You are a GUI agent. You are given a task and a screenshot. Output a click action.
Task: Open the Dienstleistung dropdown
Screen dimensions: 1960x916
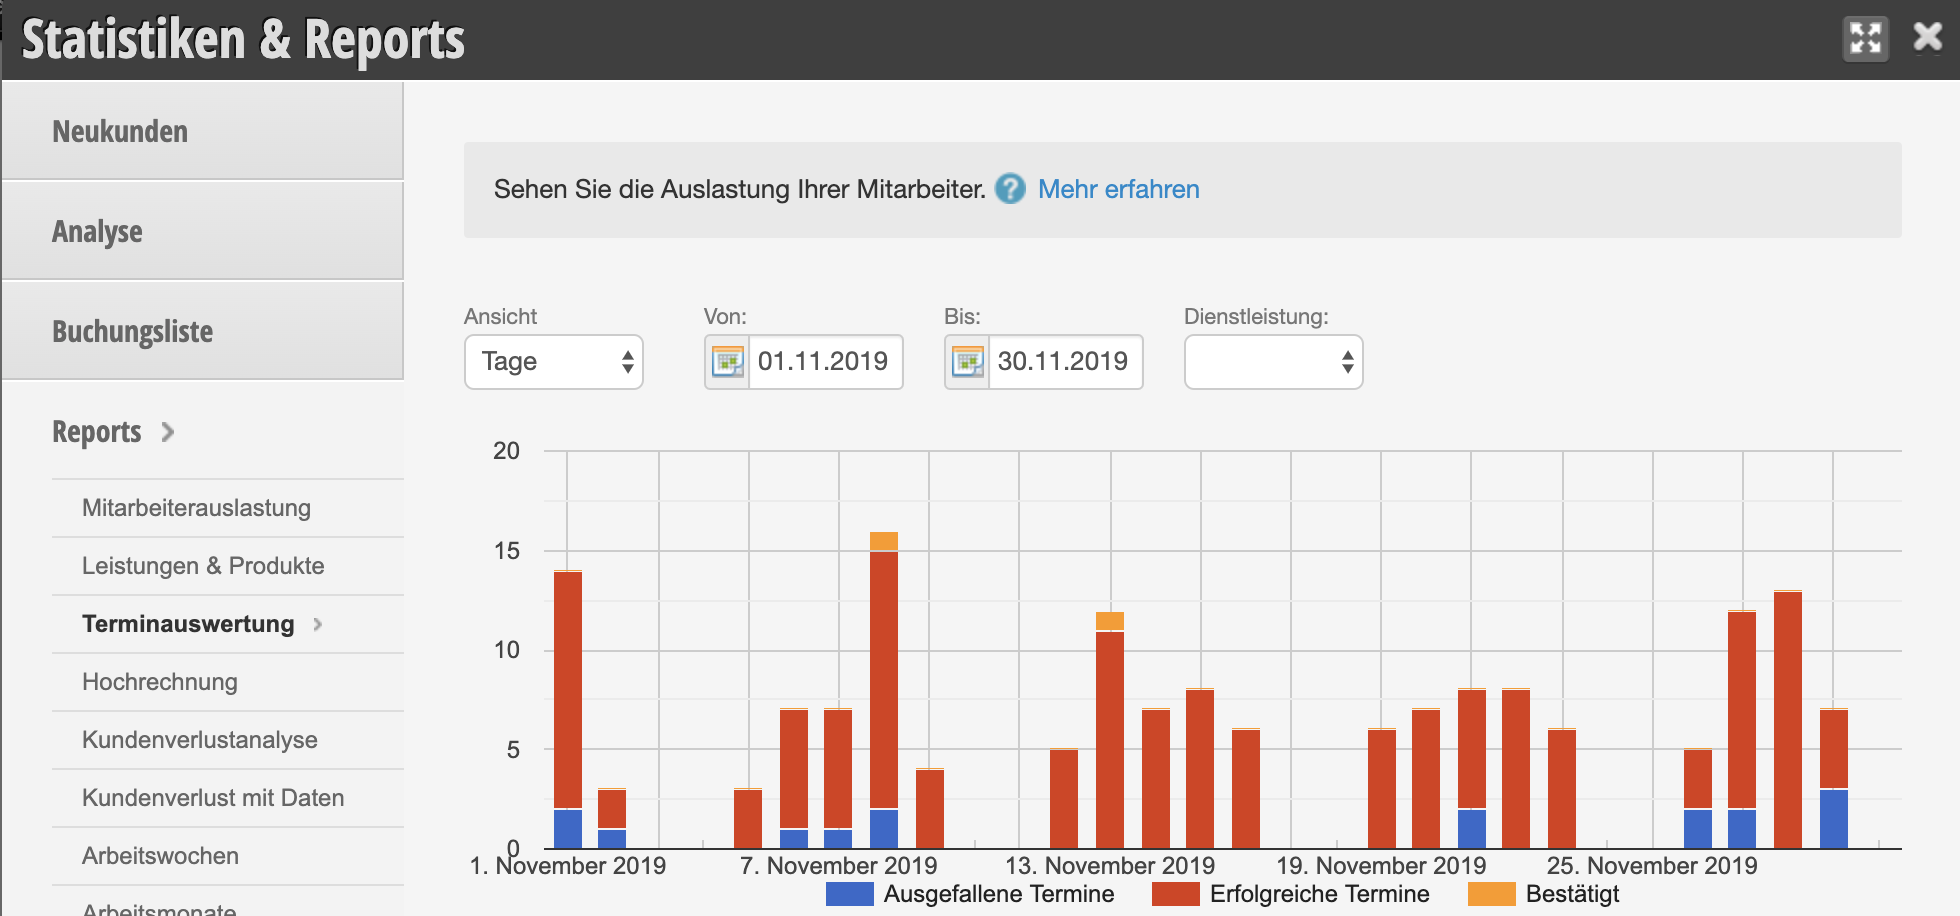(1273, 362)
